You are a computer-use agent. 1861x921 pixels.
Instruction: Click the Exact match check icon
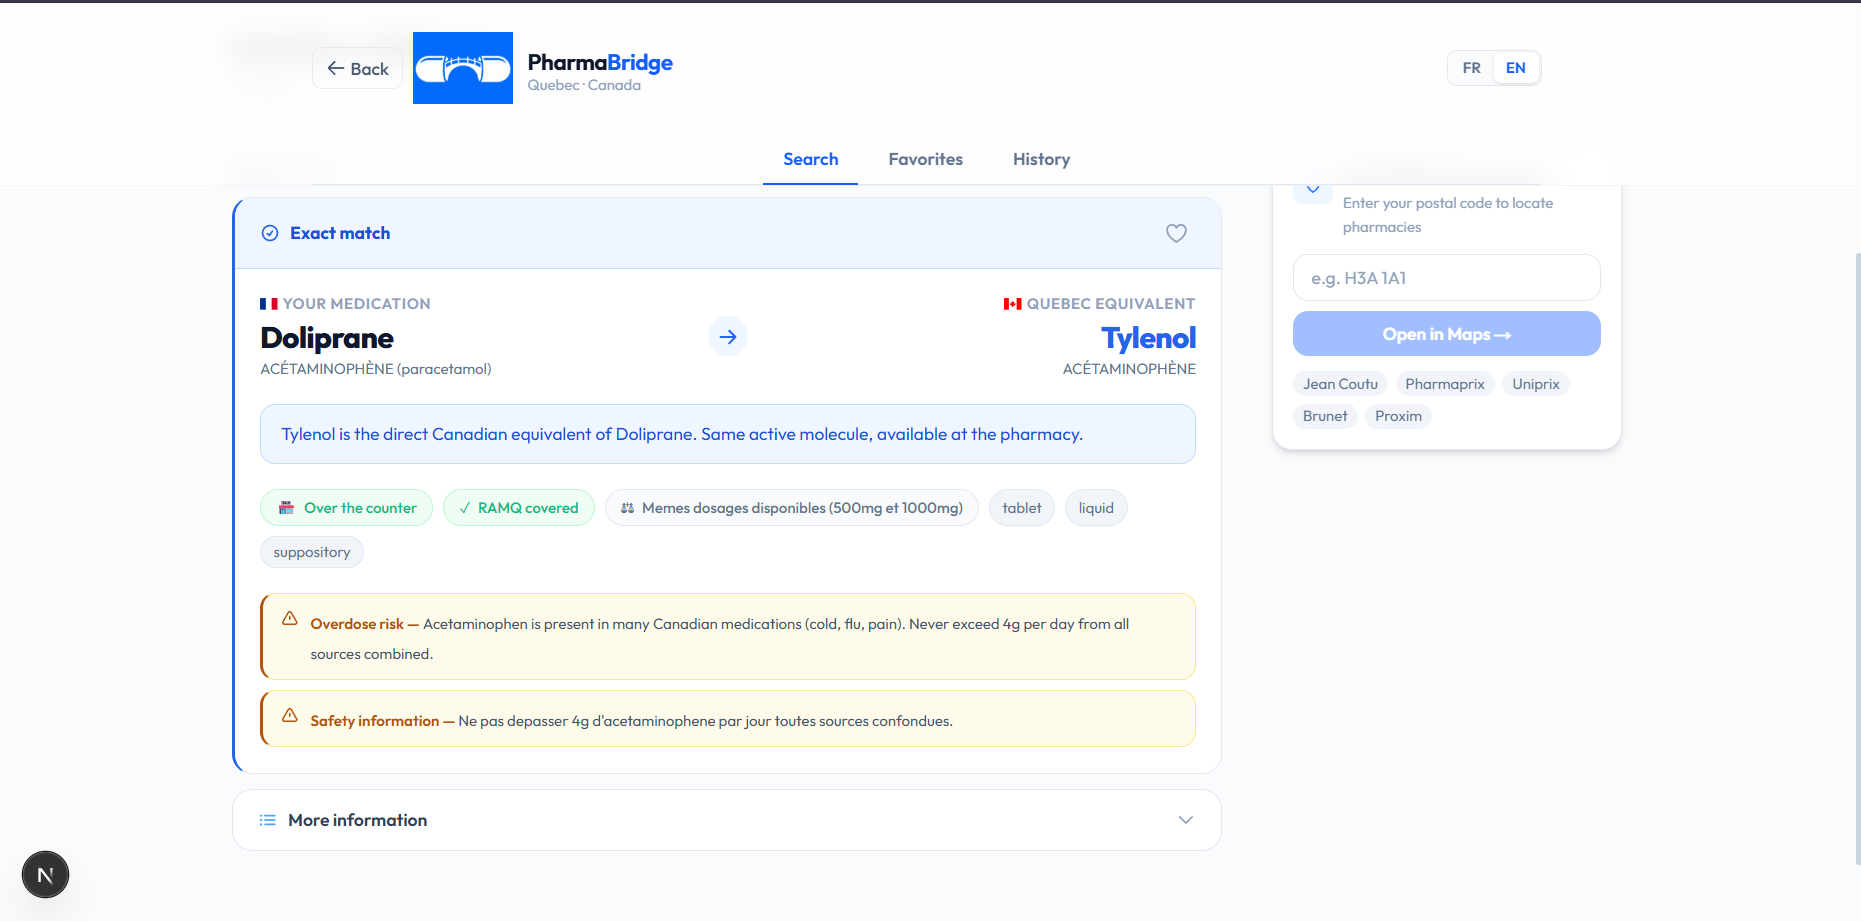point(270,233)
